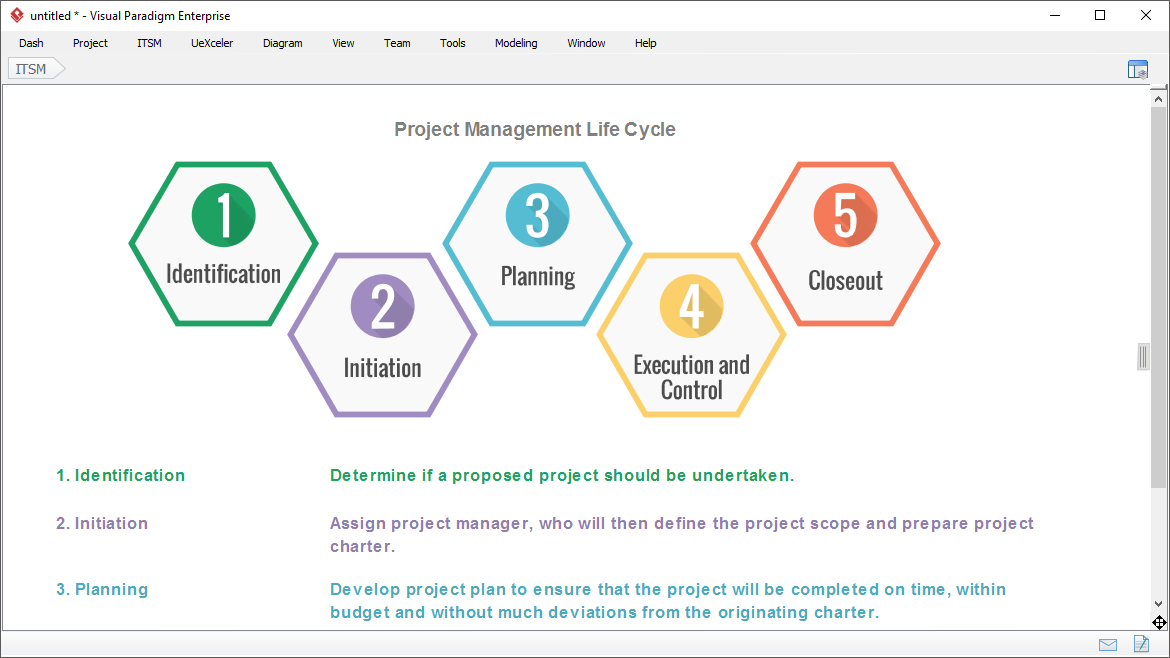The image size is (1170, 658).
Task: Open the Team menu
Action: pos(397,43)
